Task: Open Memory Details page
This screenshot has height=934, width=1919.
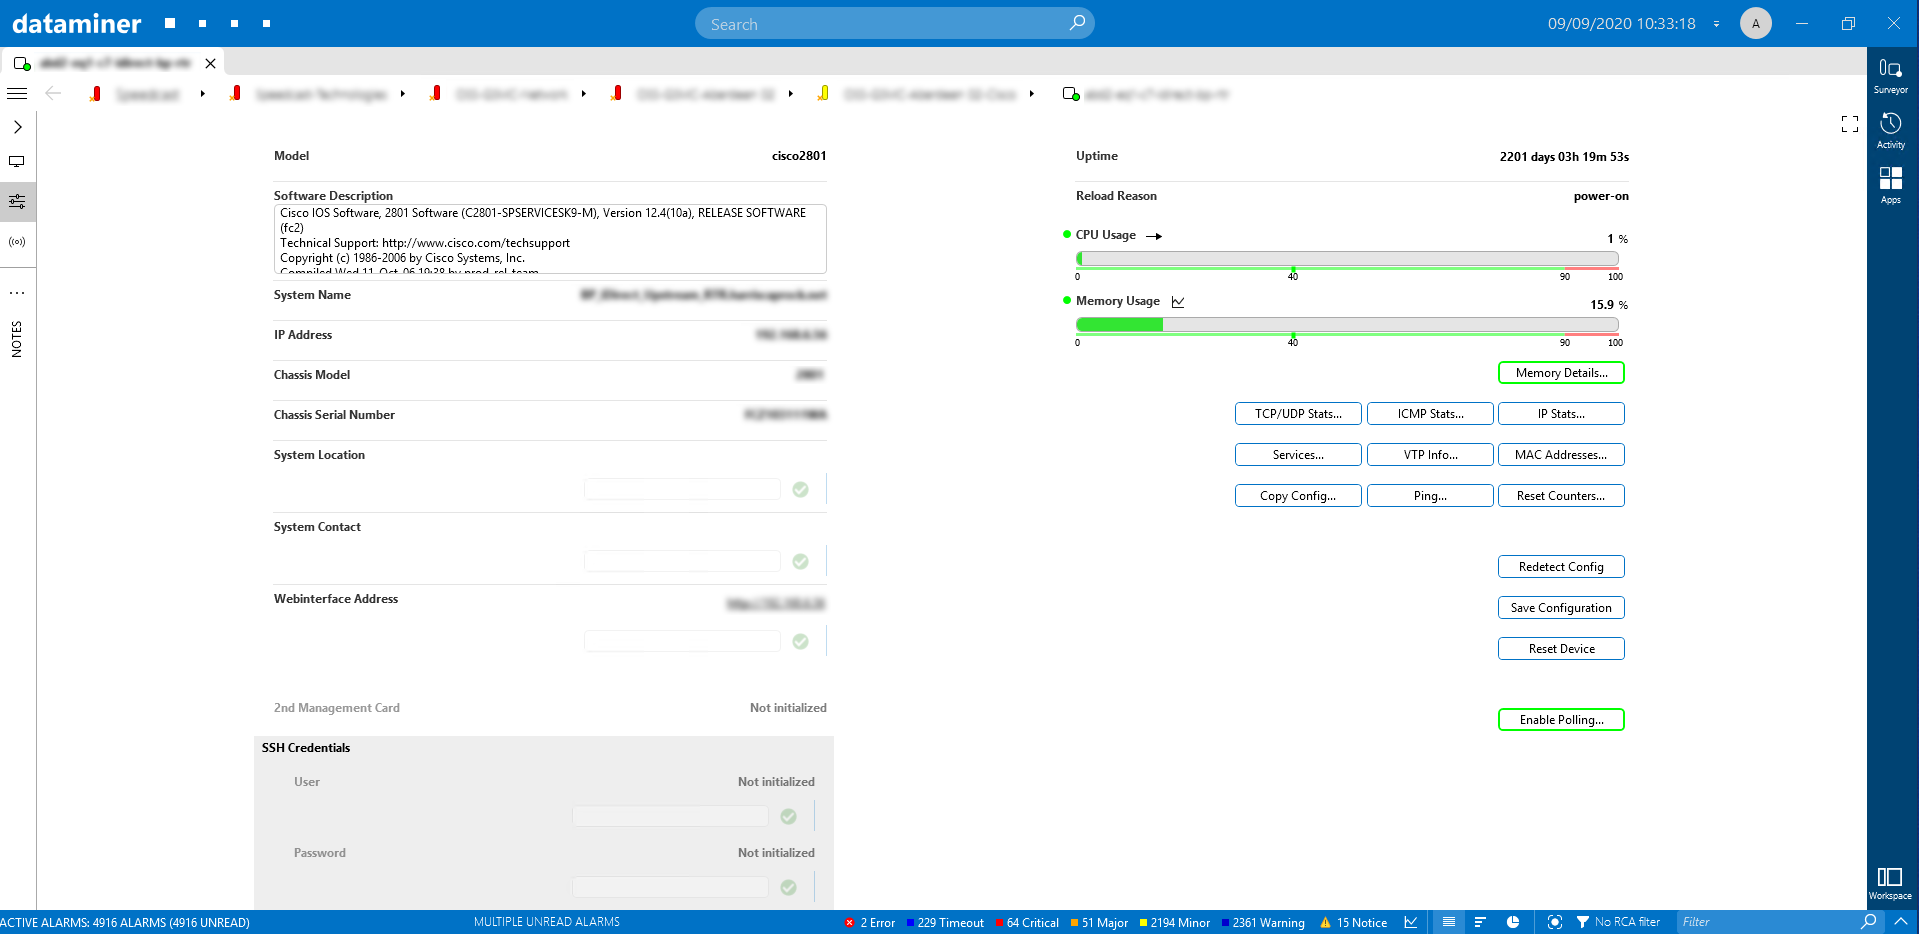Action: click(x=1561, y=373)
